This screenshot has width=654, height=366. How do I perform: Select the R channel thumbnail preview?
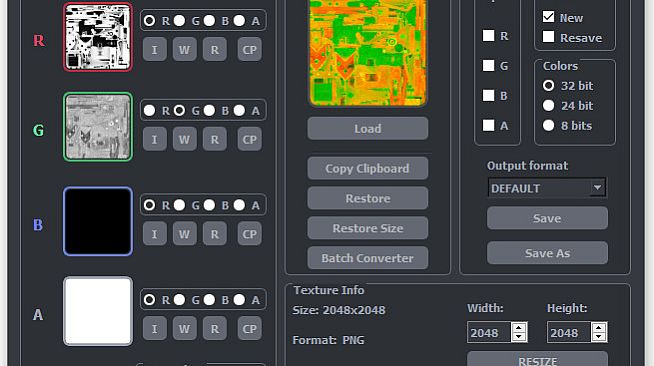98,37
